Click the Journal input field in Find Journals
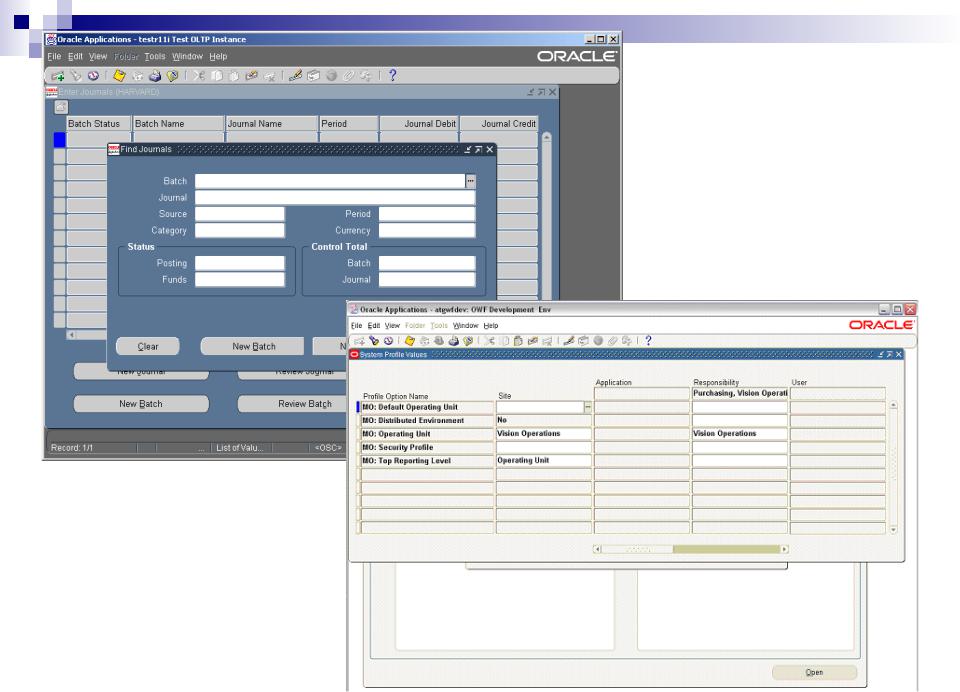 pyautogui.click(x=335, y=197)
